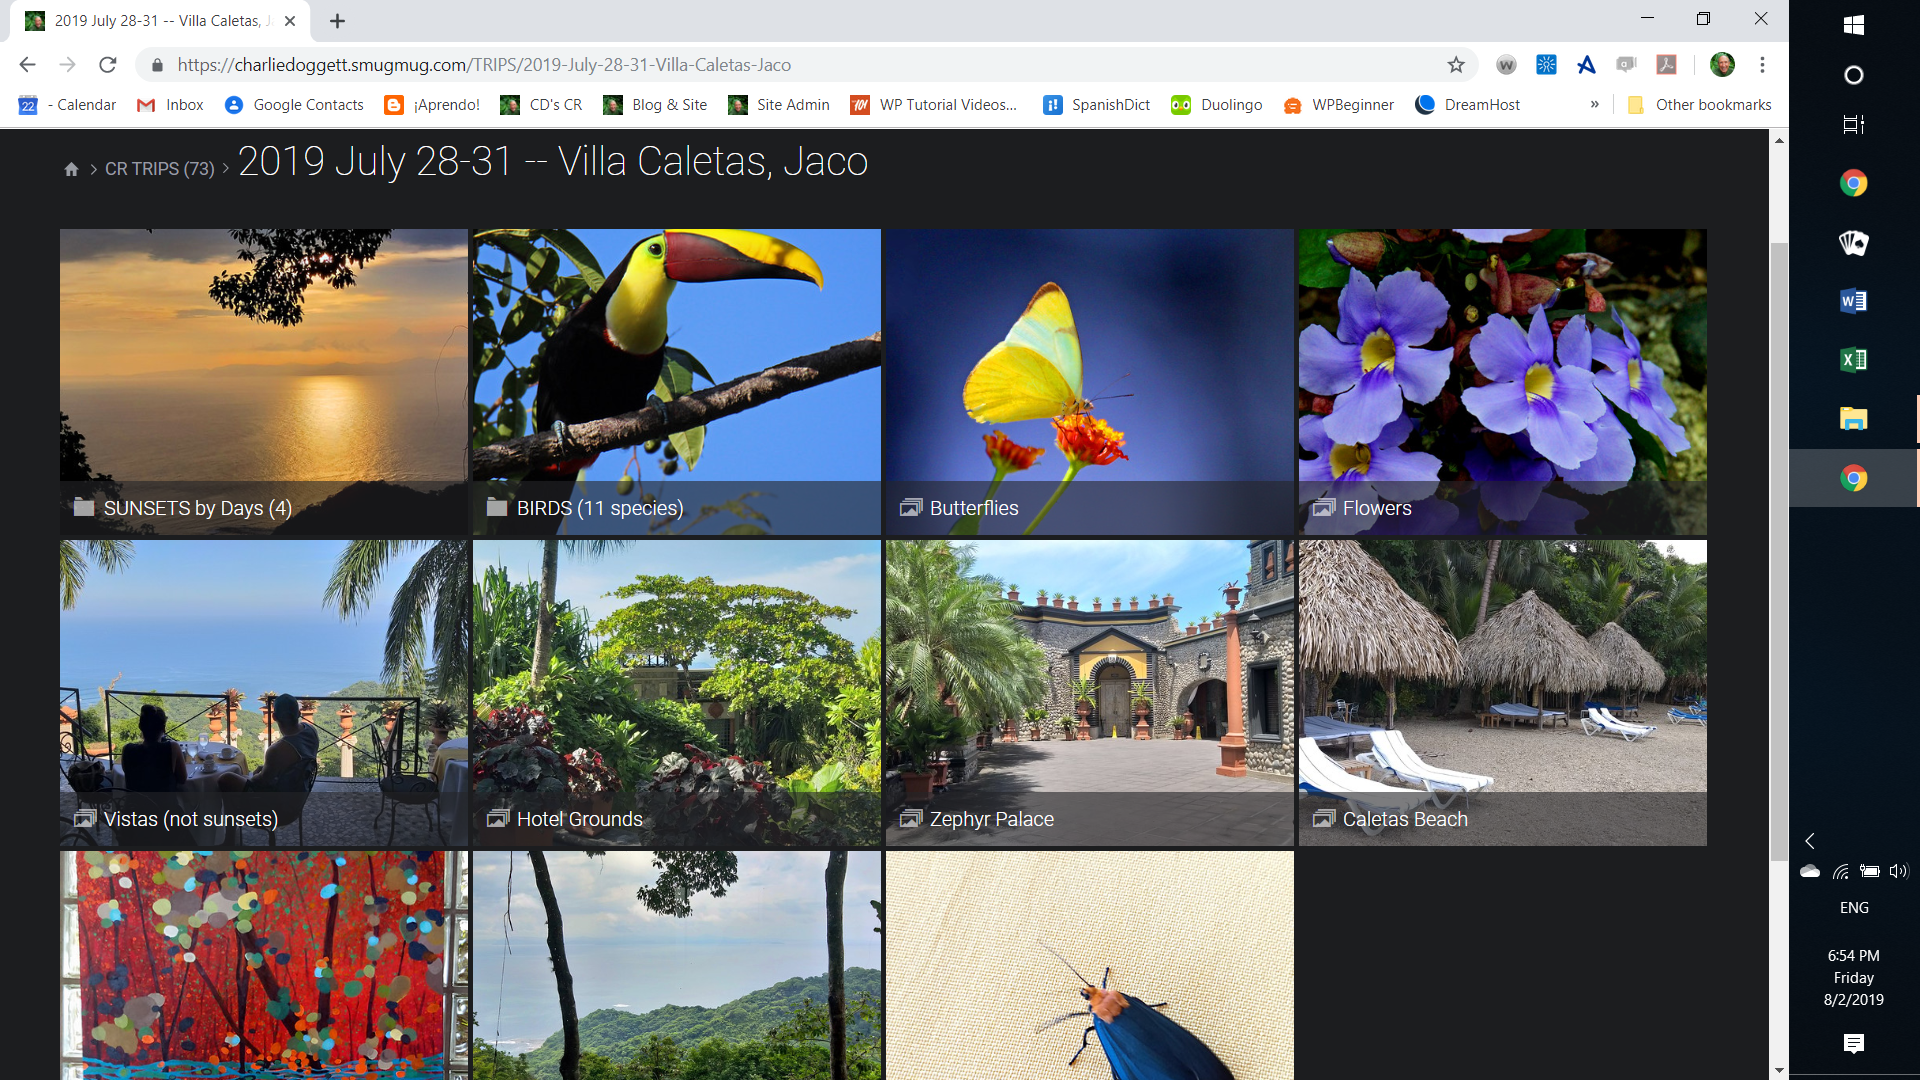Click the Adobe PDF extension icon
Screen dimensions: 1920x1080
point(1666,65)
